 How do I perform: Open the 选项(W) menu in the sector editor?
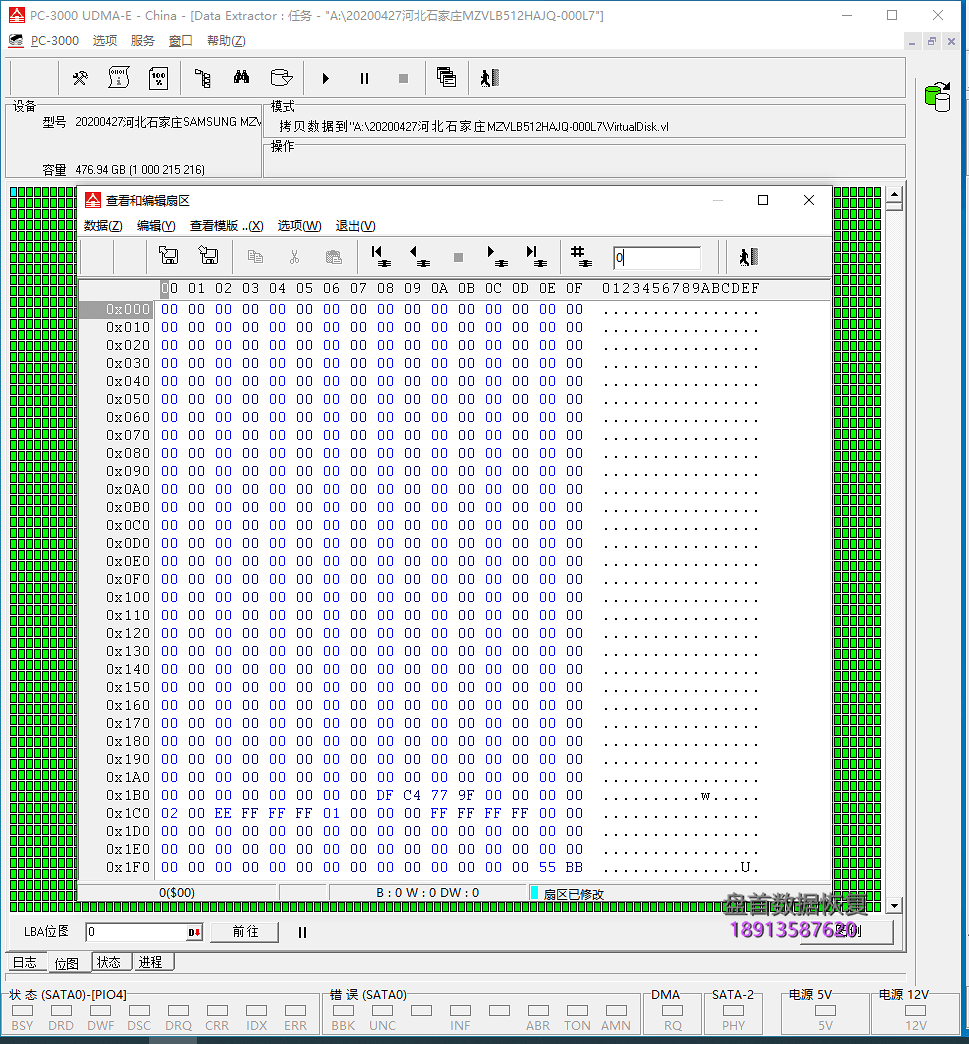299,226
